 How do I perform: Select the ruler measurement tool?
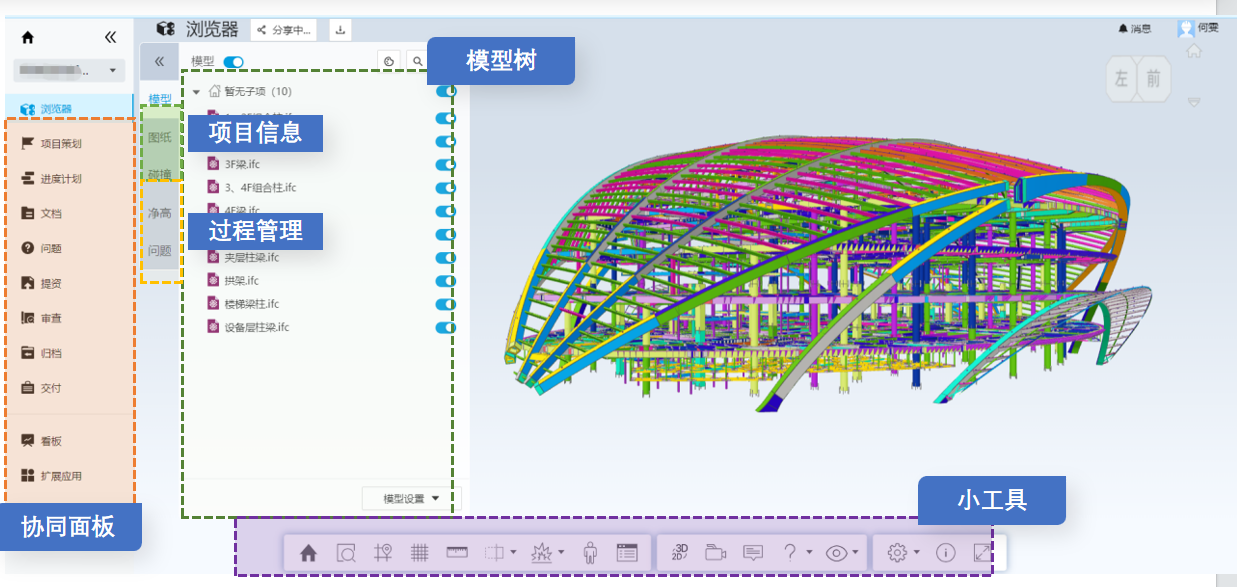(x=457, y=552)
